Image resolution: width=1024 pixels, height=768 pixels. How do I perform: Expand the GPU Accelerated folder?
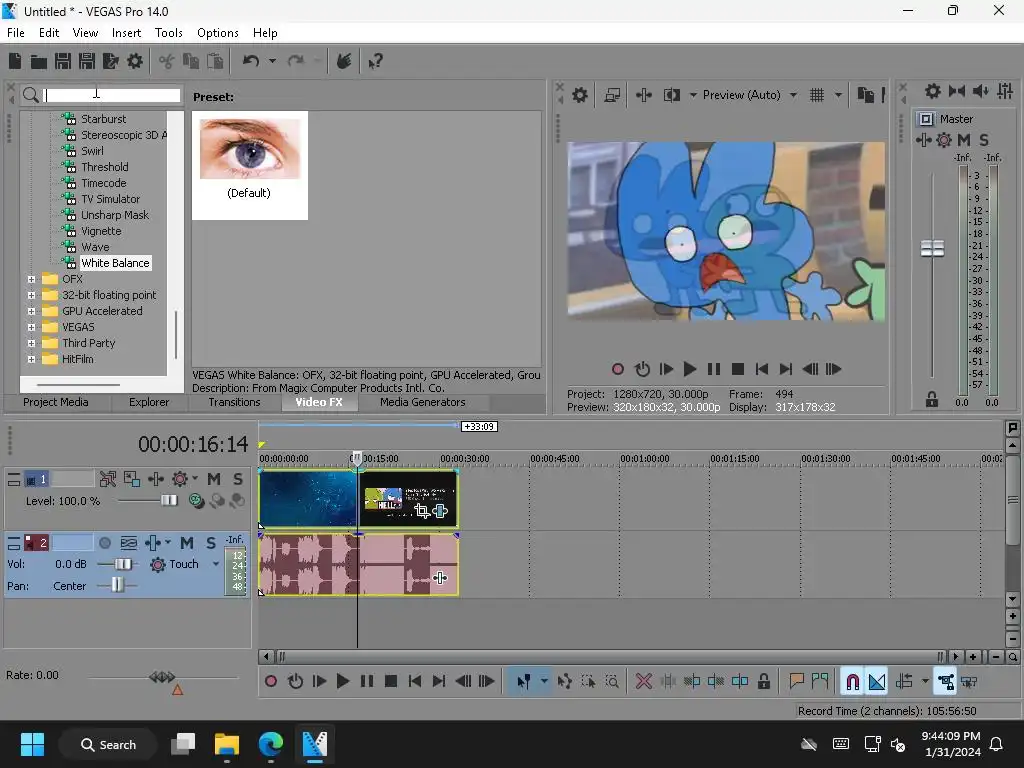[31, 312]
